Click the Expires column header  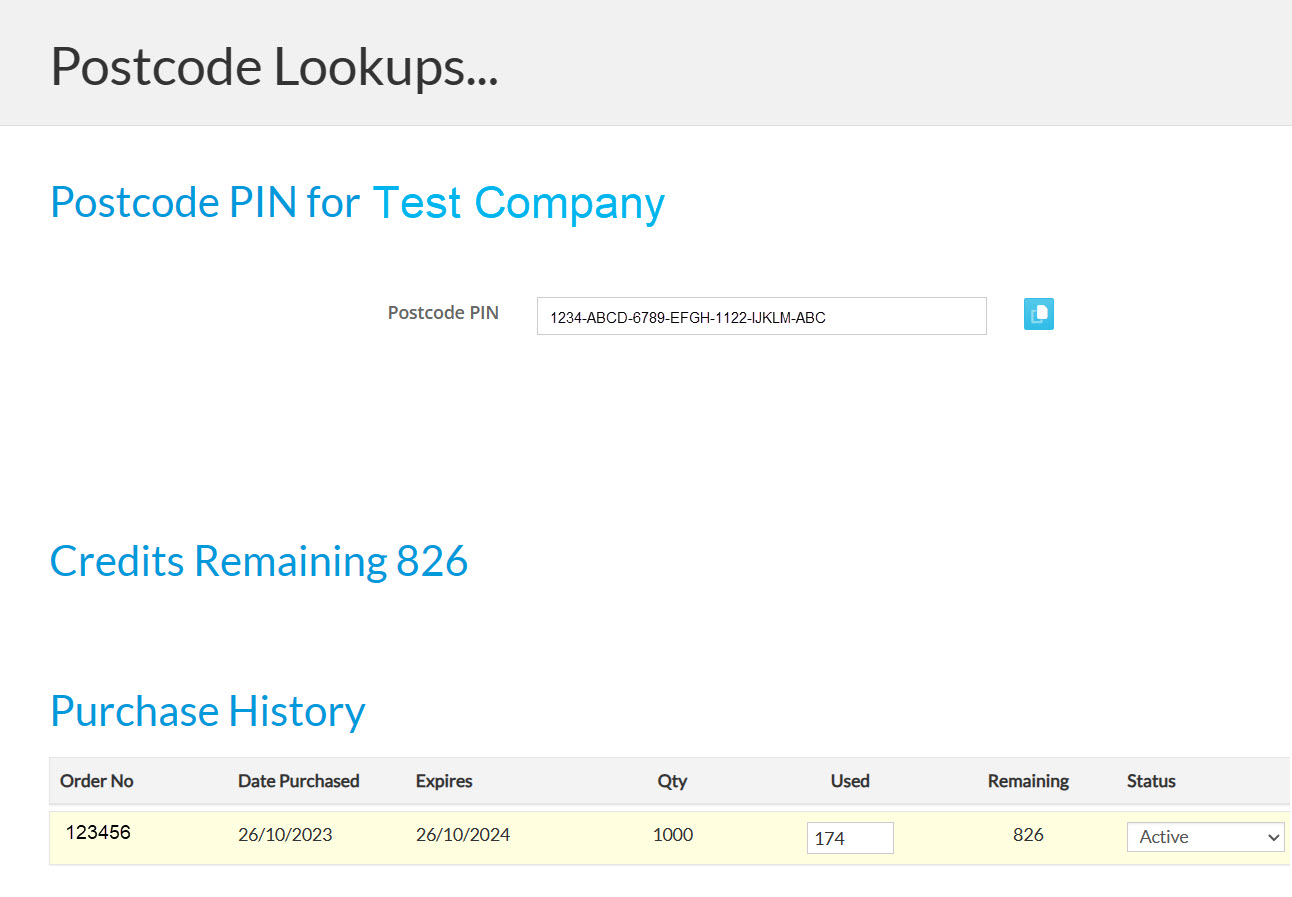click(x=444, y=781)
